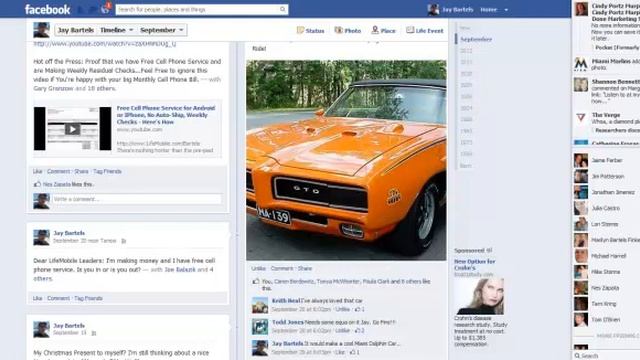
Task: Open chat with Tami King
Action: 606,304
